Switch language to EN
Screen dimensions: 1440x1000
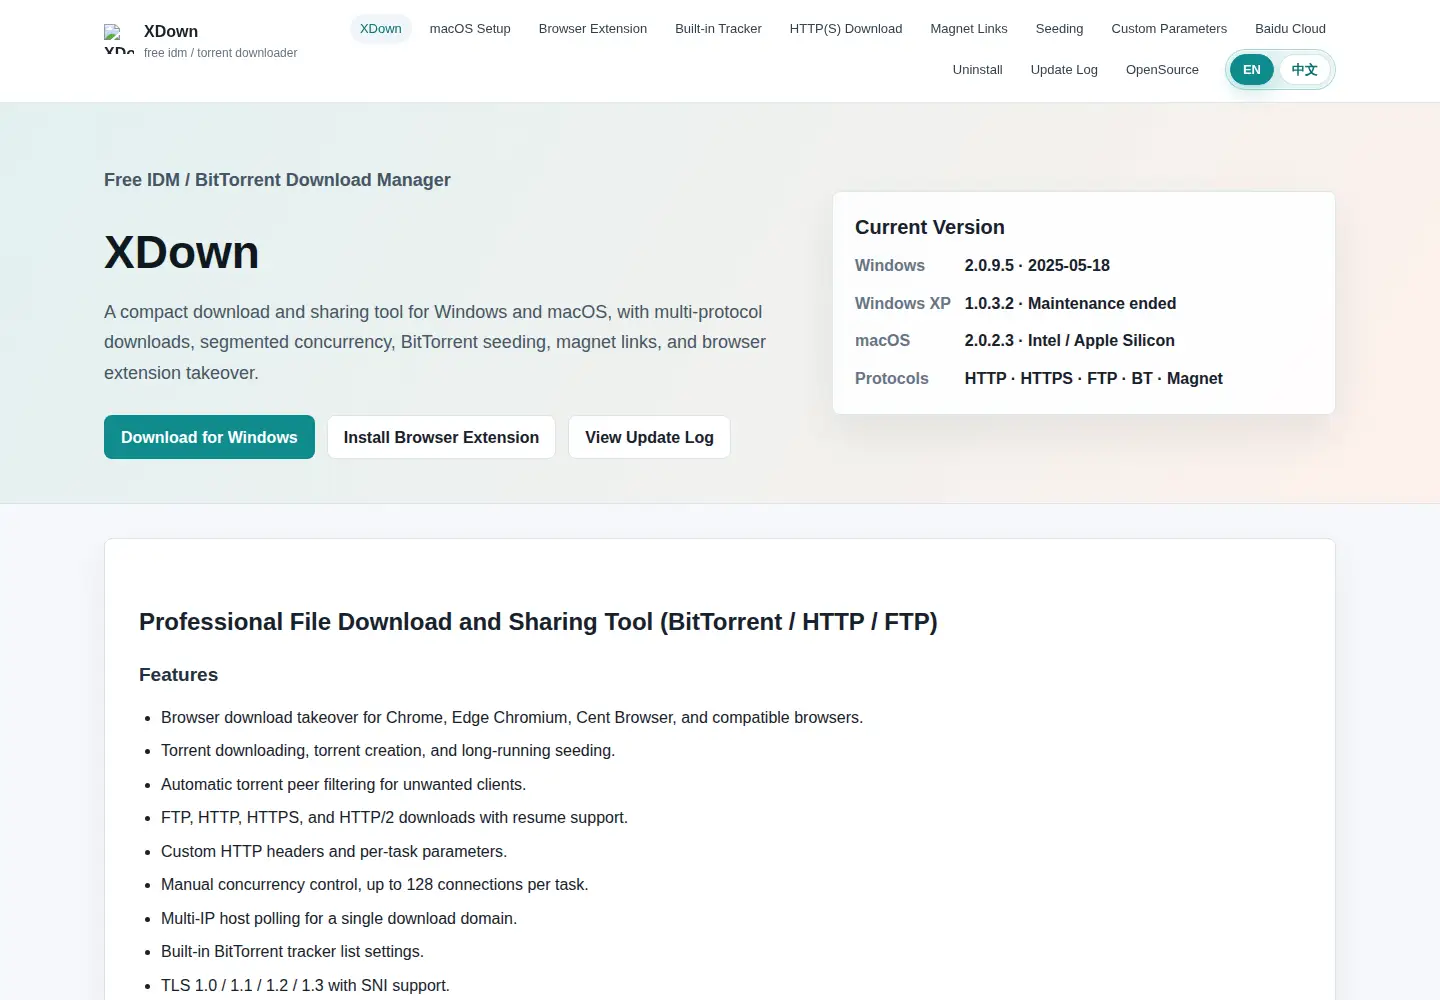1252,70
